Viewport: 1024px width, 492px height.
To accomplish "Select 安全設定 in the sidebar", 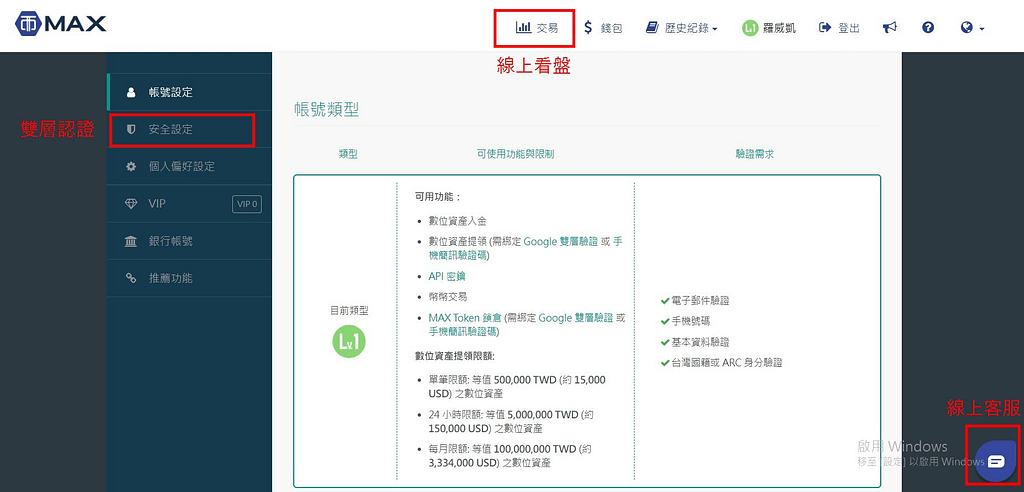I will pyautogui.click(x=189, y=129).
